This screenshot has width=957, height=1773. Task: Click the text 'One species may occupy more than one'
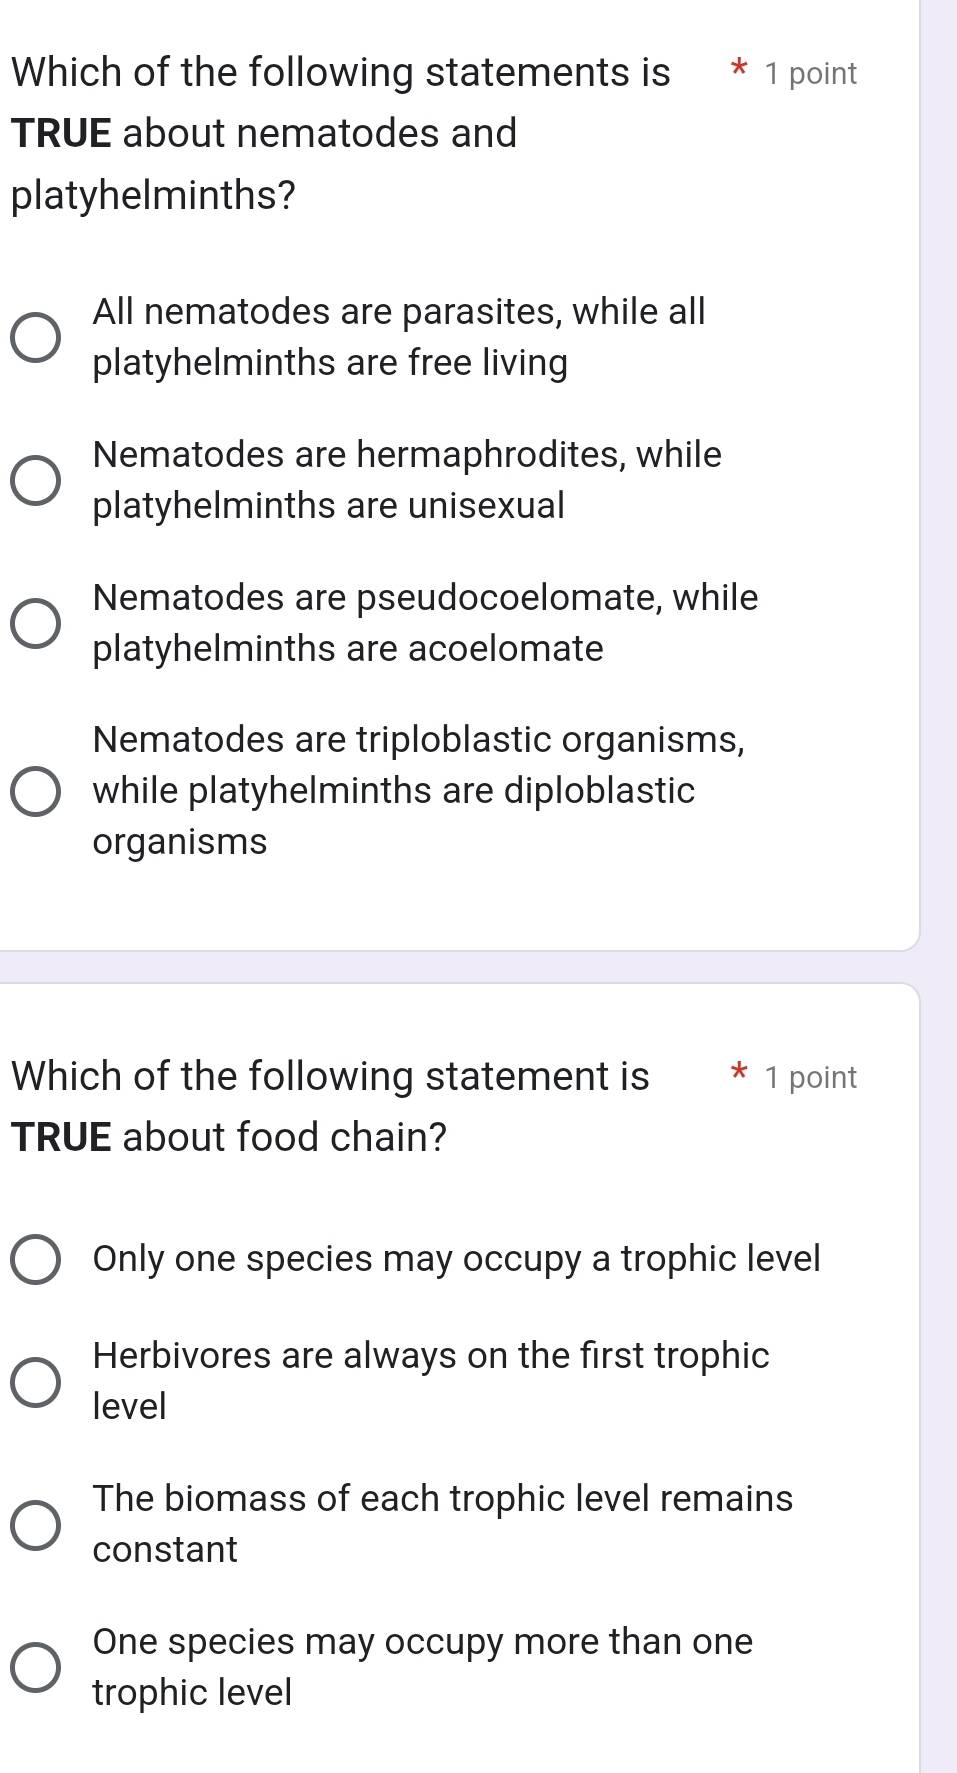tap(422, 1642)
